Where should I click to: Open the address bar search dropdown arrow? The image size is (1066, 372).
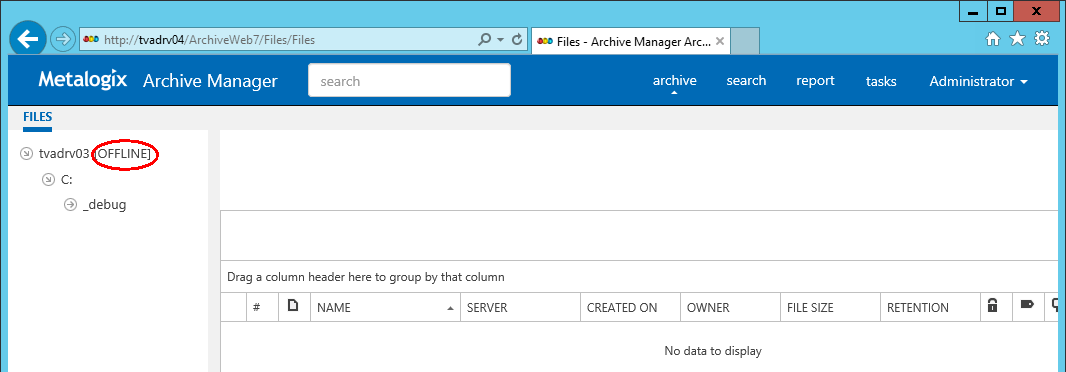coord(500,39)
